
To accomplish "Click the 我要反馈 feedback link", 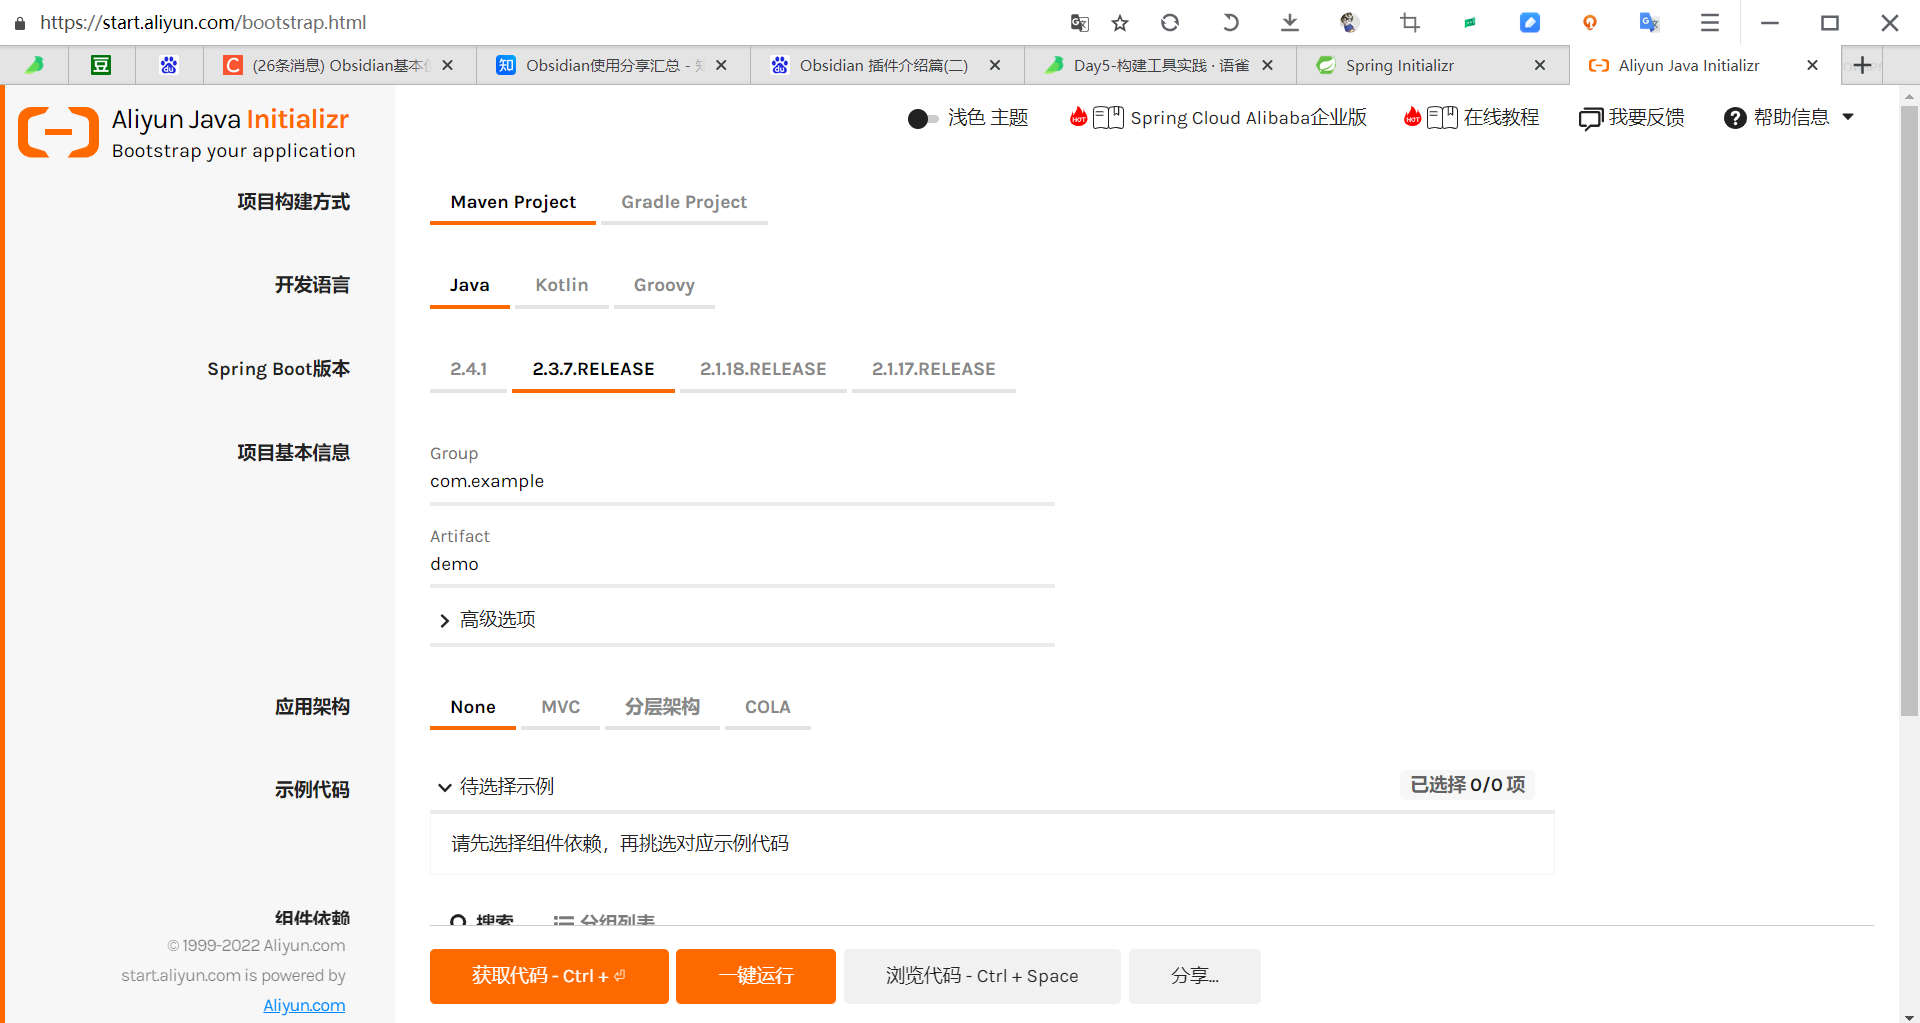I will click(1646, 118).
